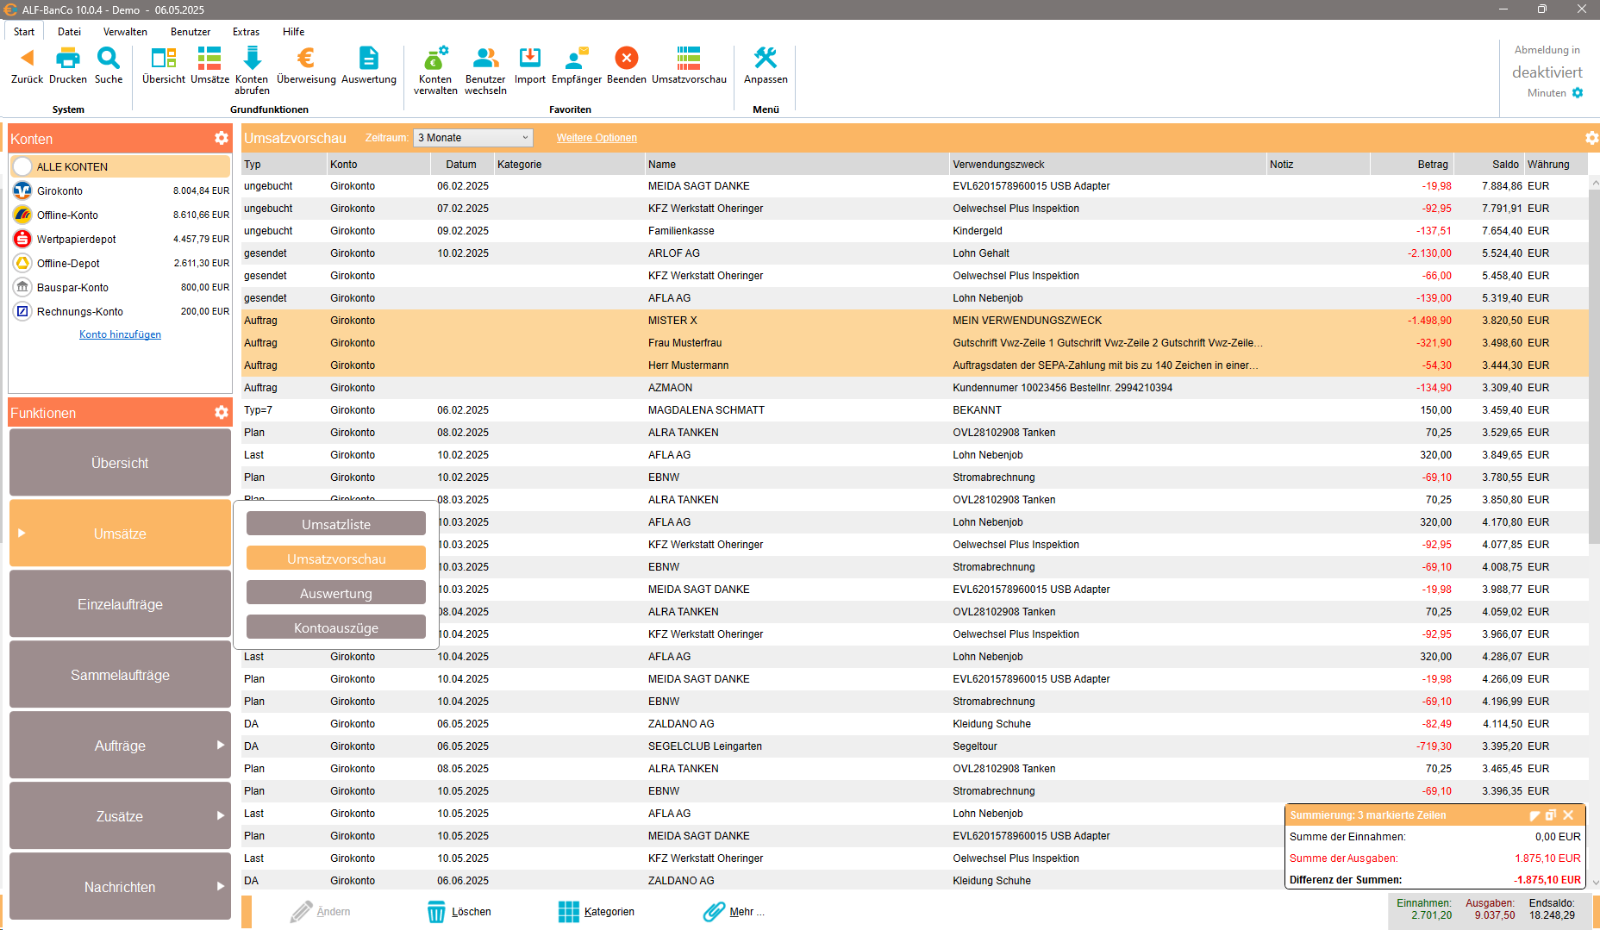The image size is (1600, 930).
Task: Select the Bauspar-Konto account
Action: [120, 287]
